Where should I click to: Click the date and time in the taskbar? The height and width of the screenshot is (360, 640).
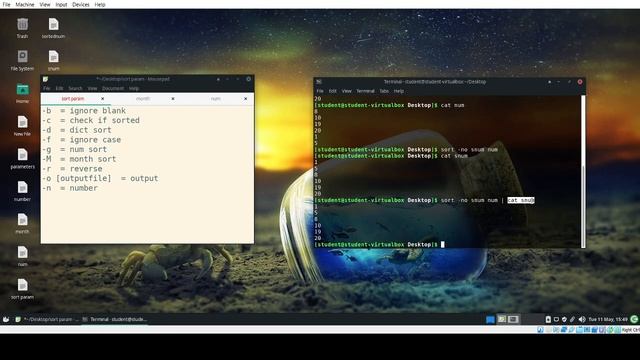coord(608,319)
